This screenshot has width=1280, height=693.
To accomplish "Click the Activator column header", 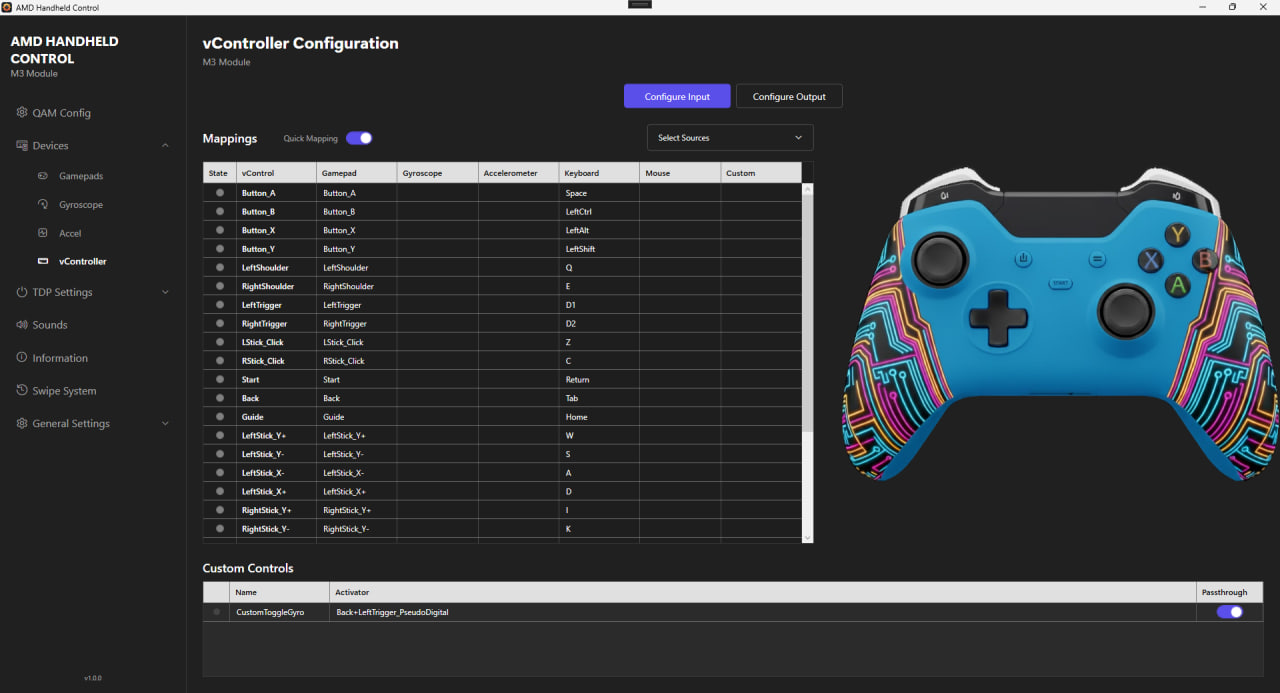I will click(x=763, y=592).
